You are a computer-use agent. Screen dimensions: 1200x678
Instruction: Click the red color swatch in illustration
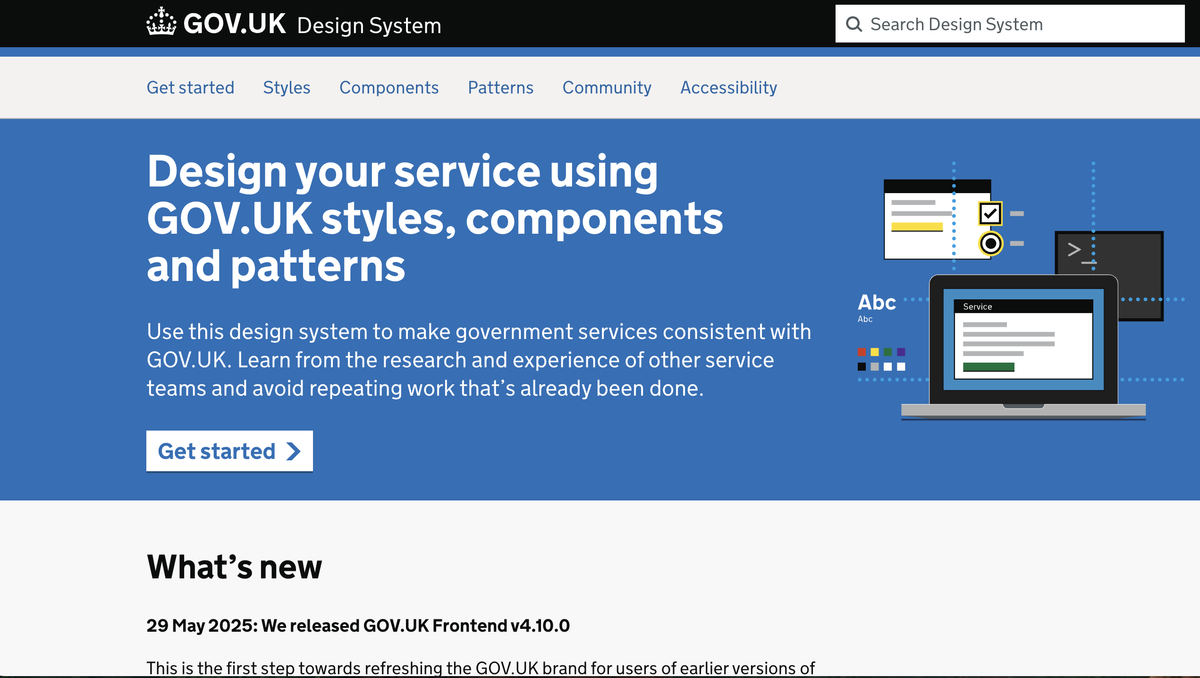862,352
